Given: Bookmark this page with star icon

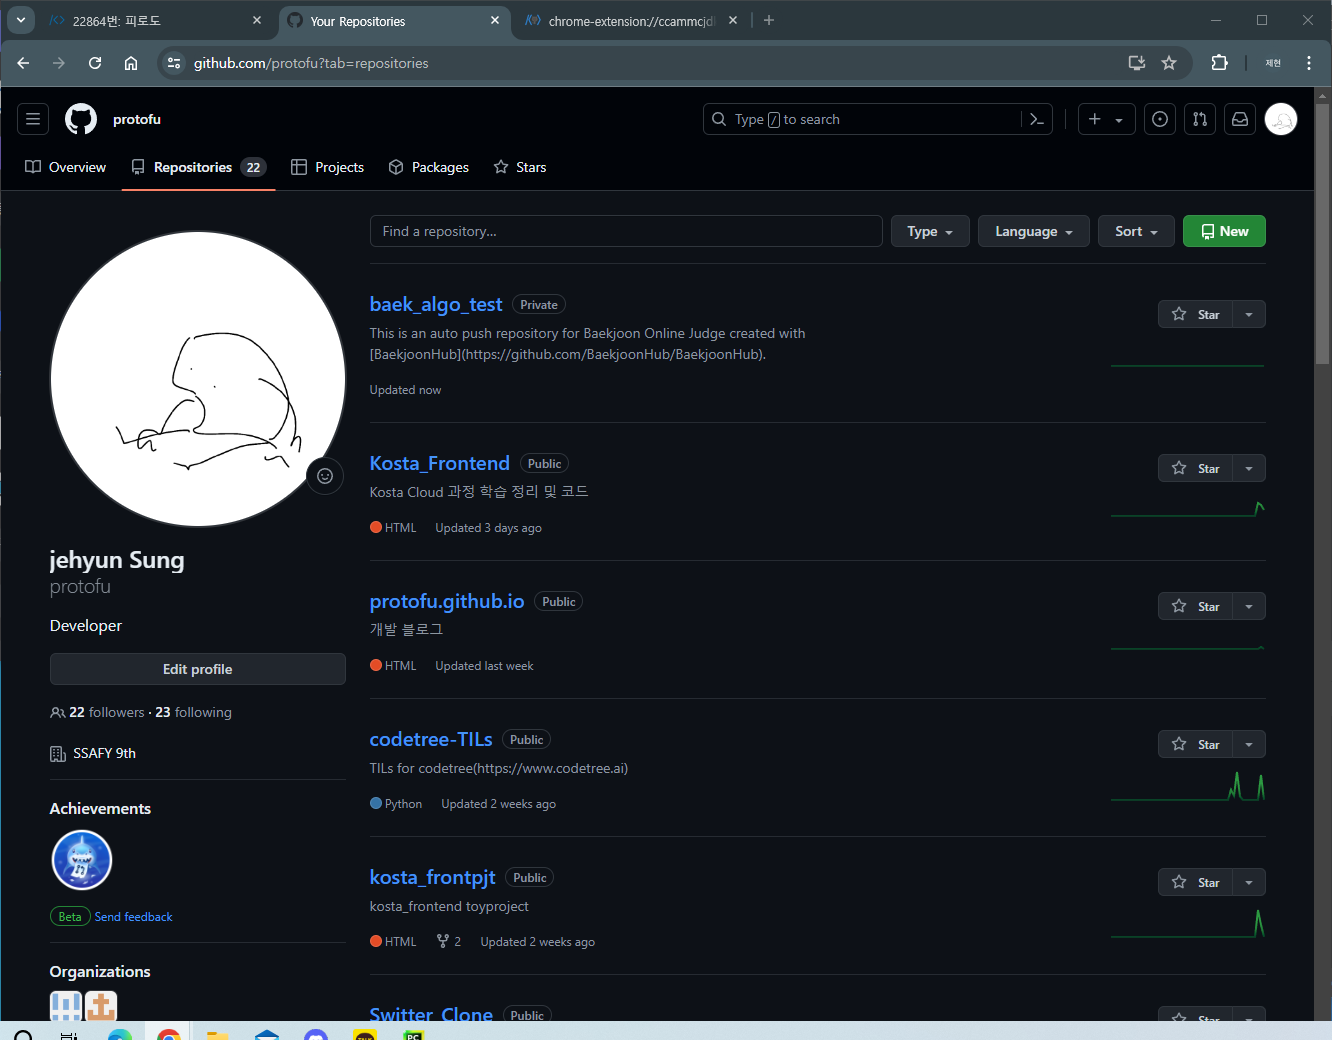Looking at the screenshot, I should pos(1169,63).
